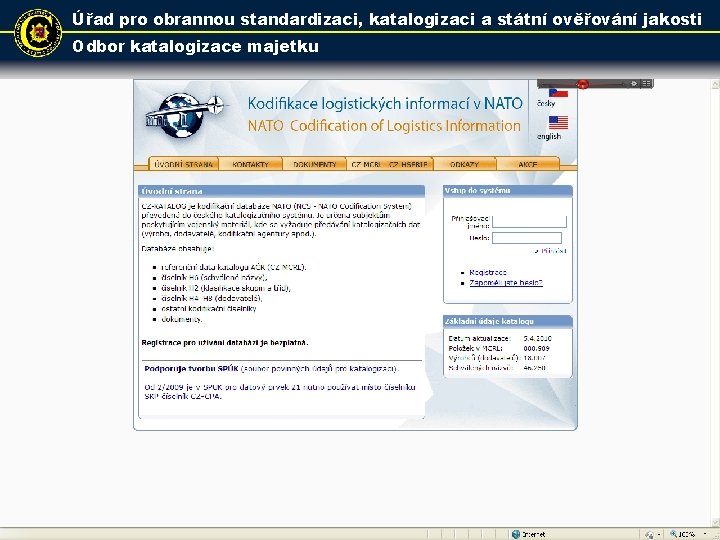Open the zoom level dropdown arrow
Image resolution: width=720 pixels, height=540 pixels.
pyautogui.click(x=705, y=534)
